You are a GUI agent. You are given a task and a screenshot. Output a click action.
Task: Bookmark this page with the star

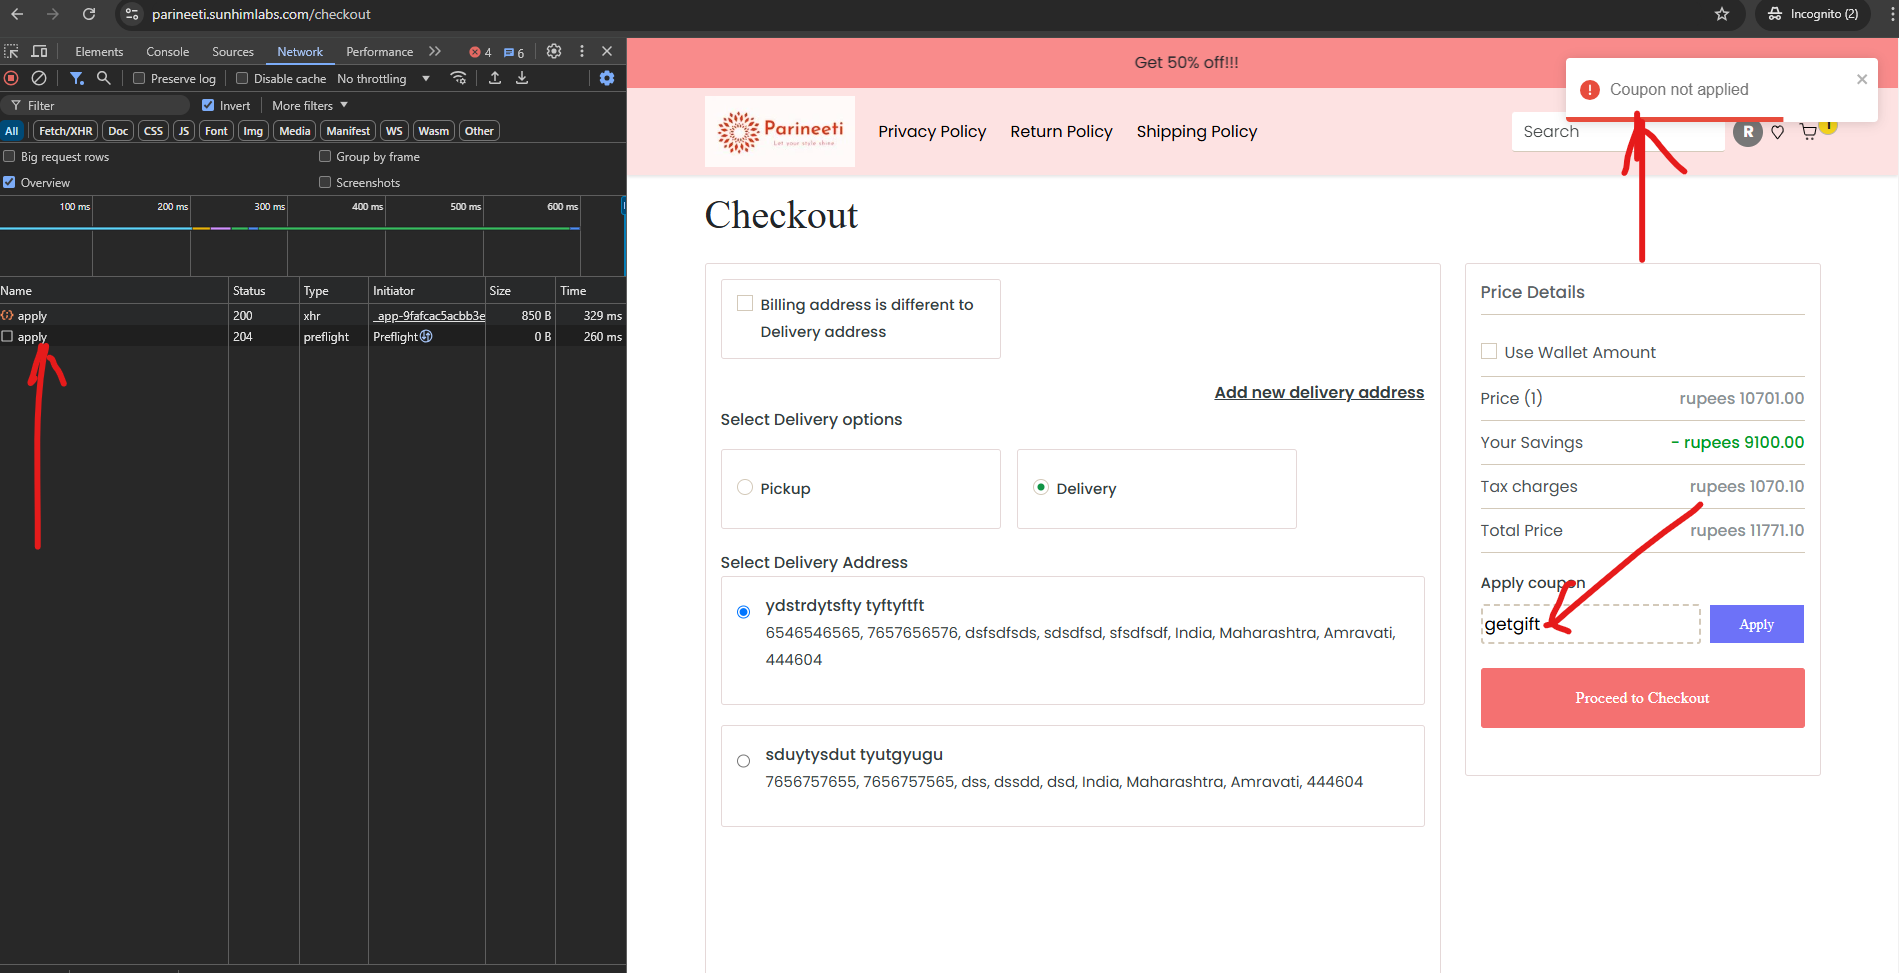coord(1722,14)
